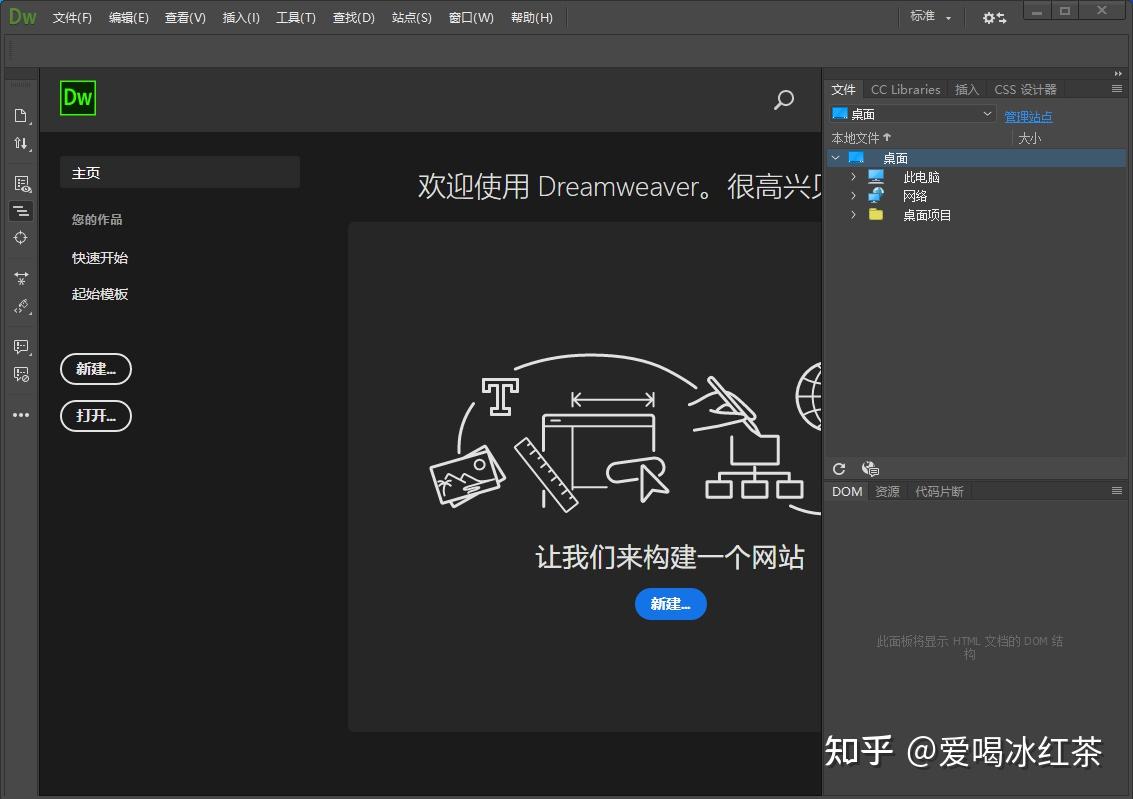Expand the 此电脑 tree node

click(x=851, y=176)
